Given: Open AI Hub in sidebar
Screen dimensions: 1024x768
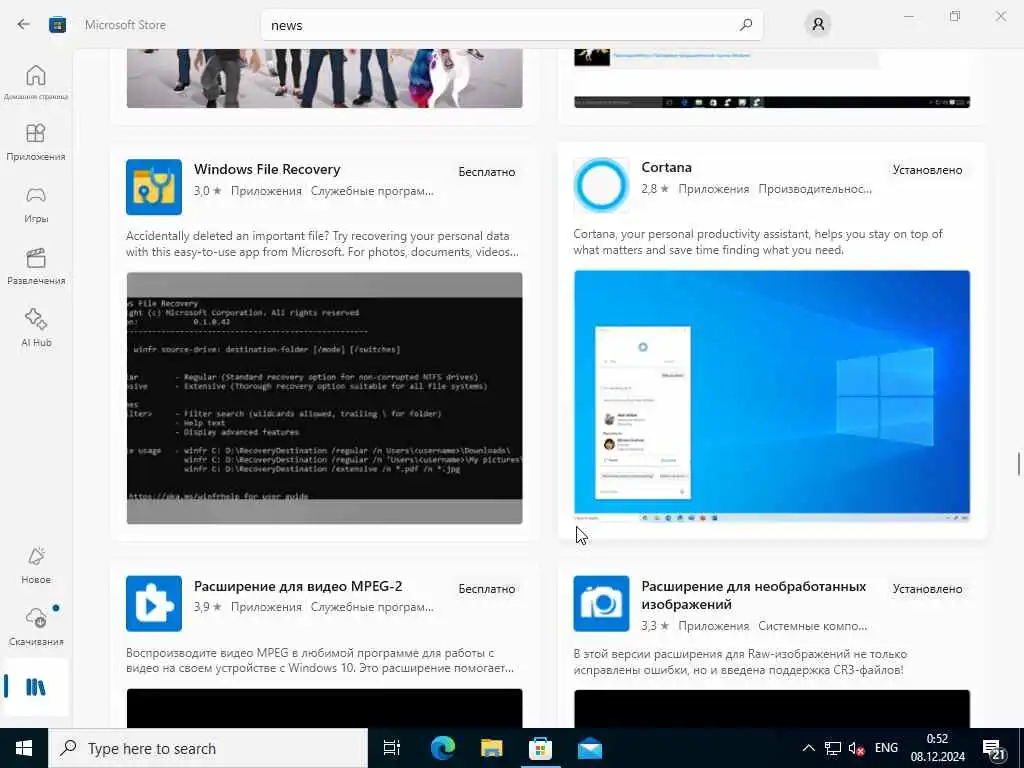Looking at the screenshot, I should coord(36,328).
